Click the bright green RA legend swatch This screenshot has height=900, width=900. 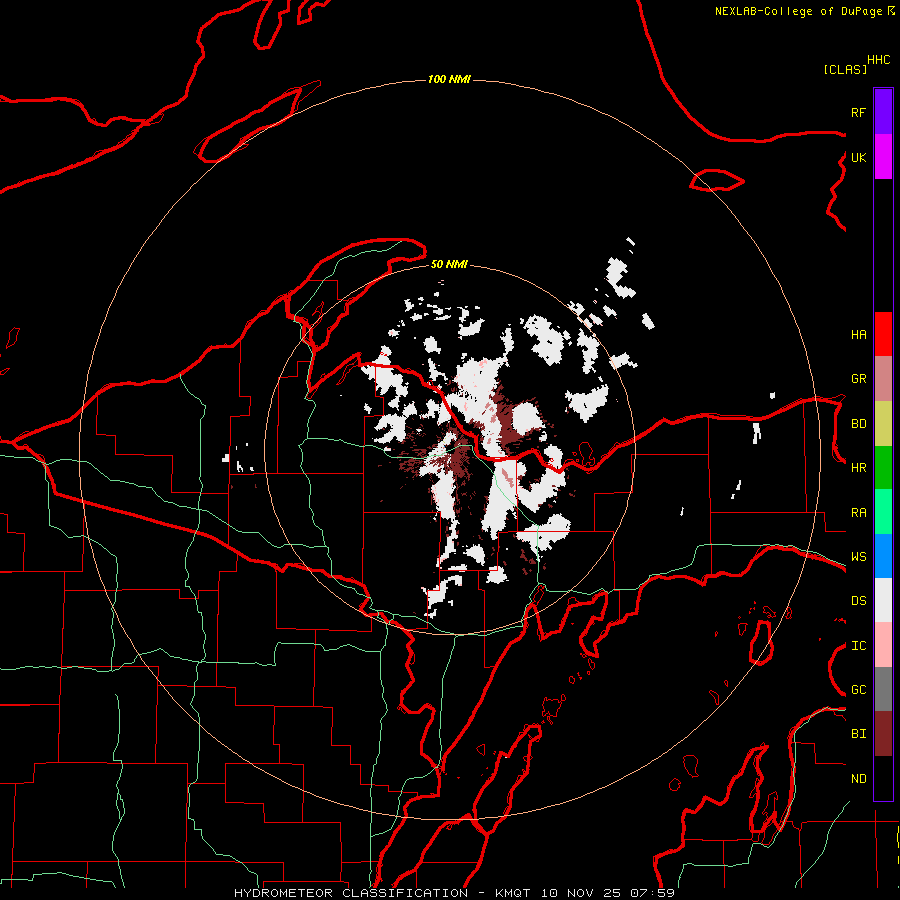coord(883,512)
